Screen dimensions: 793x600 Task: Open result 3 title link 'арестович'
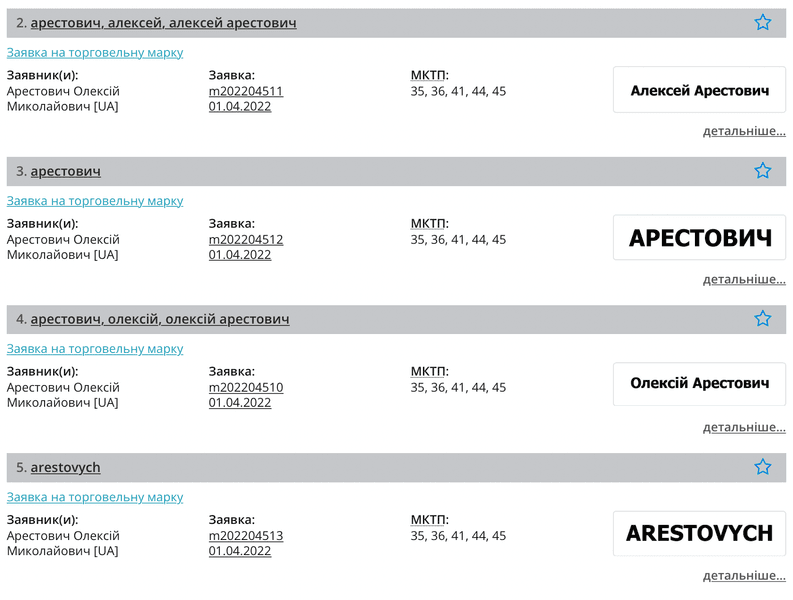click(x=65, y=171)
